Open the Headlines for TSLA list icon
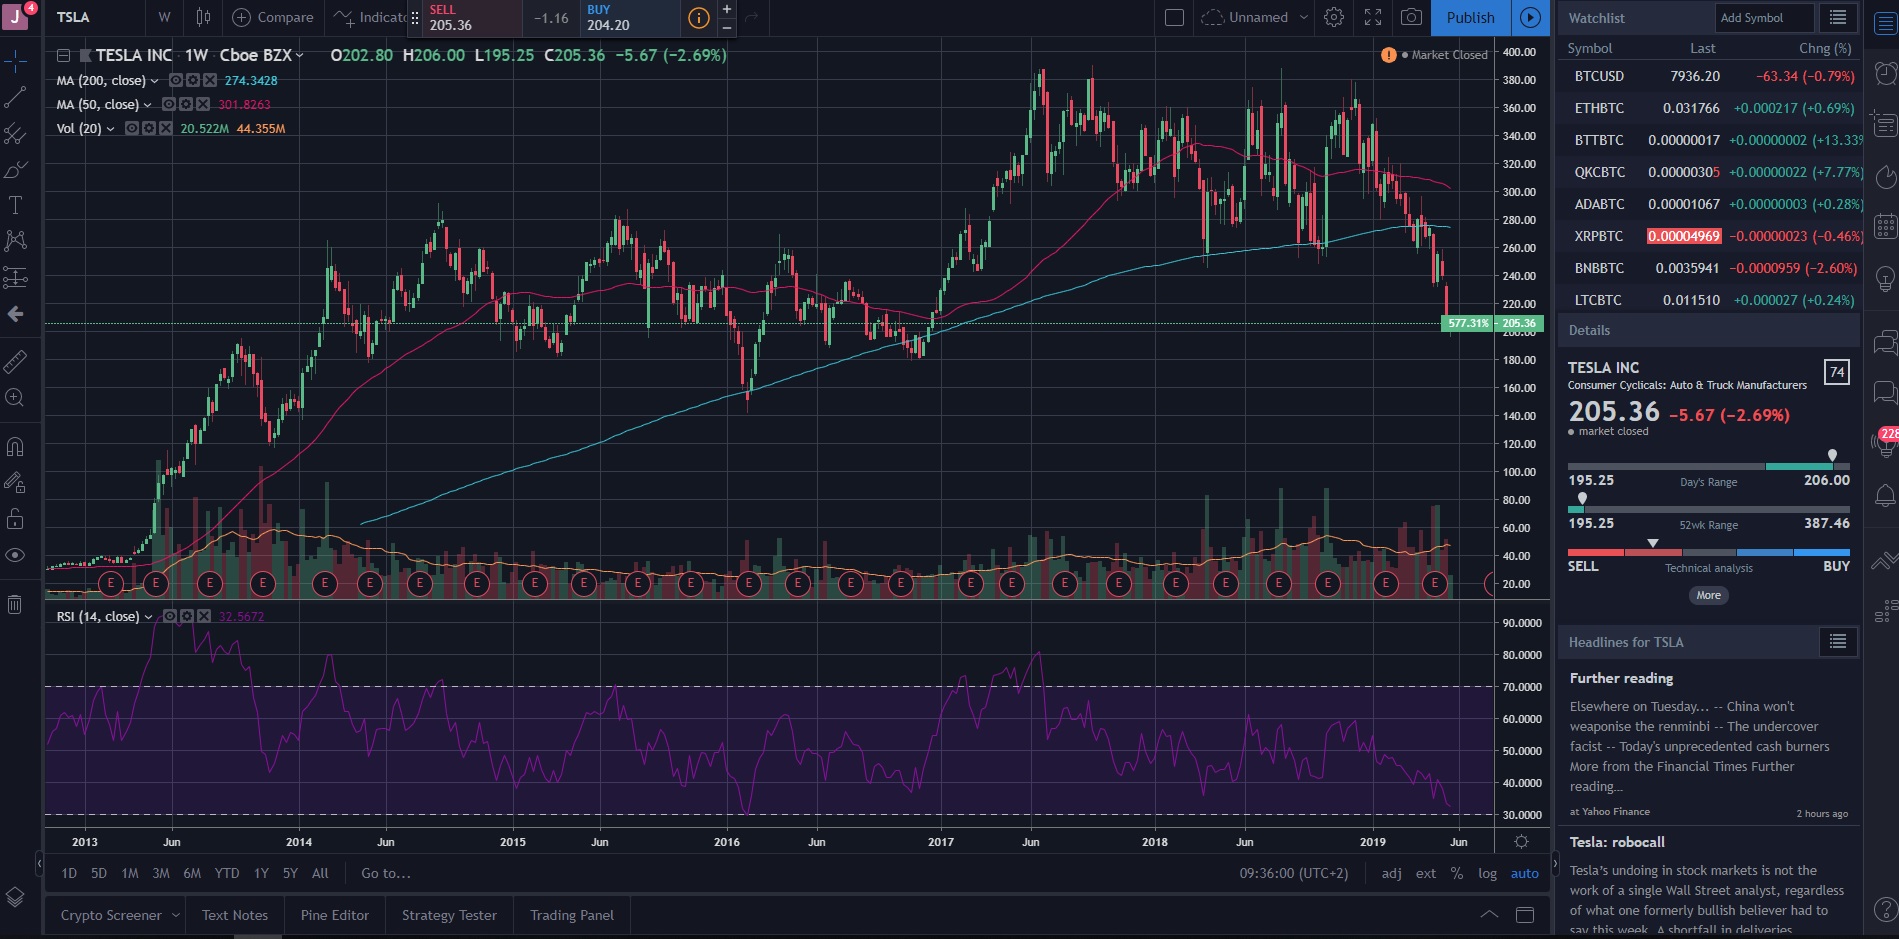This screenshot has width=1899, height=939. (x=1838, y=642)
